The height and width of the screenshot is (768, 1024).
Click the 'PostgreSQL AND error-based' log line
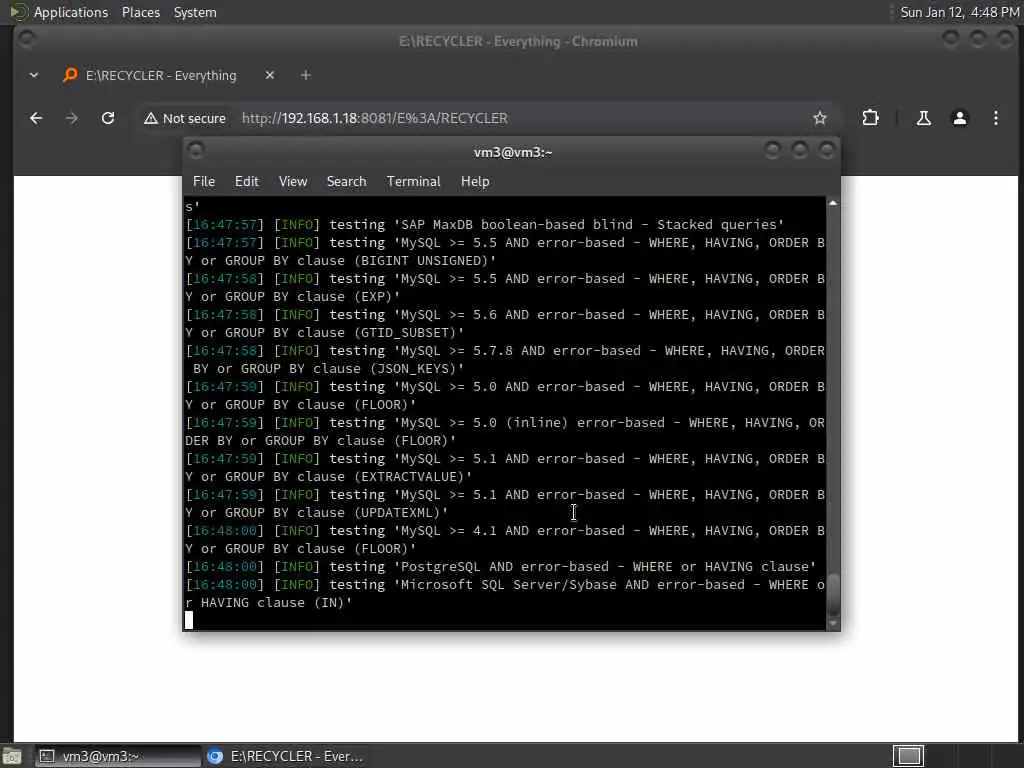click(500, 567)
